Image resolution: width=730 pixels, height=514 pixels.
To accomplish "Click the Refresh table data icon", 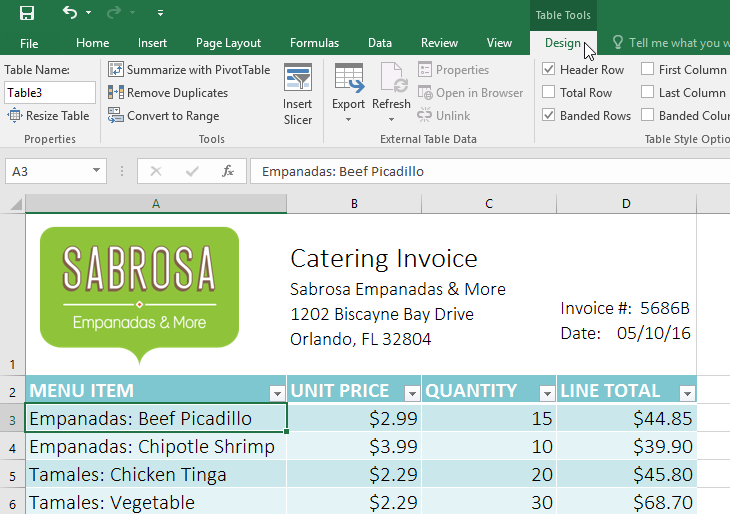I will point(391,79).
